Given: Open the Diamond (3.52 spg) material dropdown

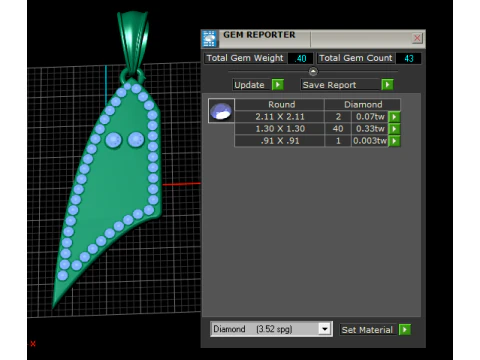Looking at the screenshot, I should 324,329.
